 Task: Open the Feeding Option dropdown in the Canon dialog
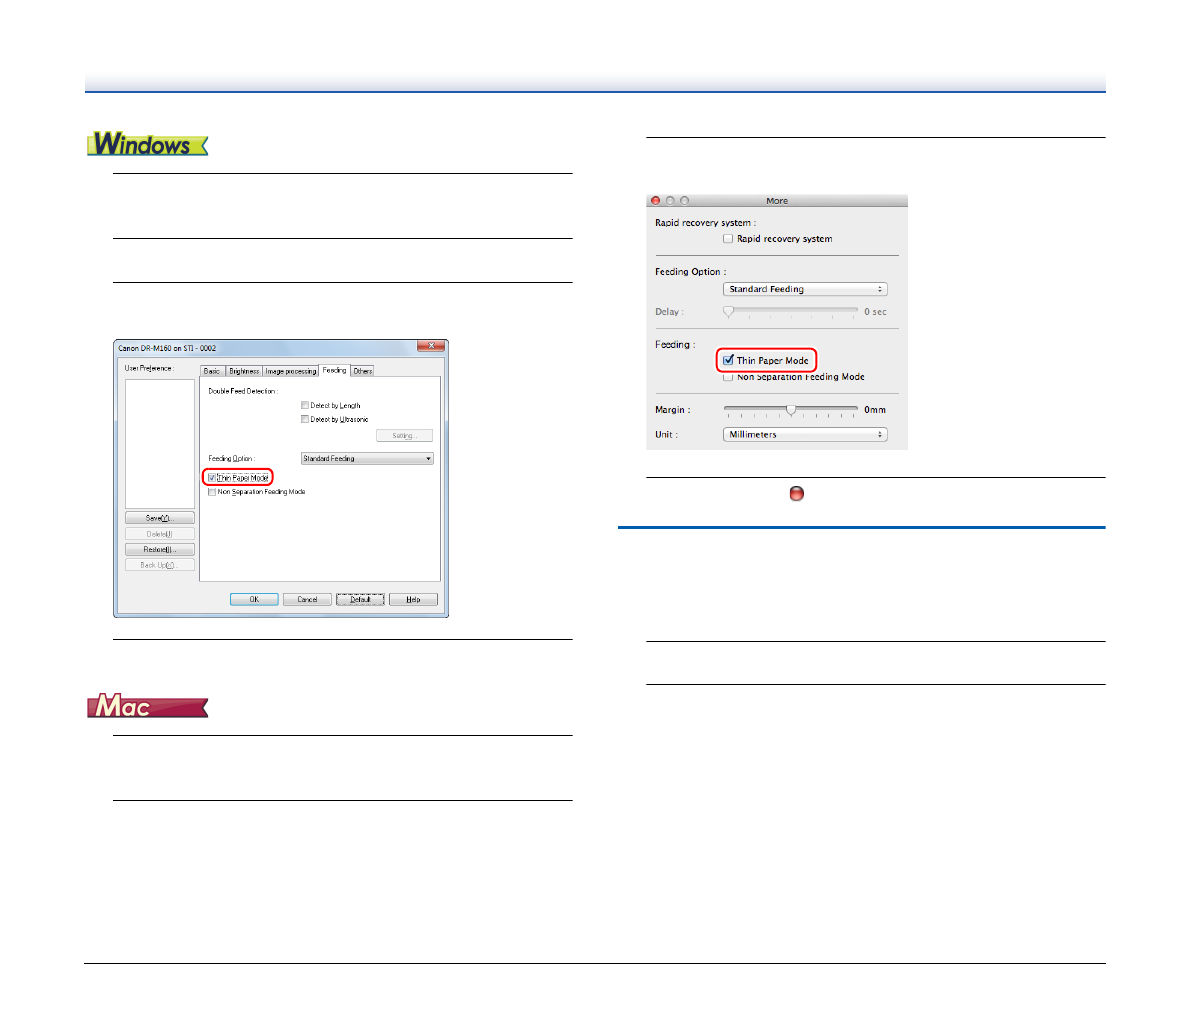[367, 459]
